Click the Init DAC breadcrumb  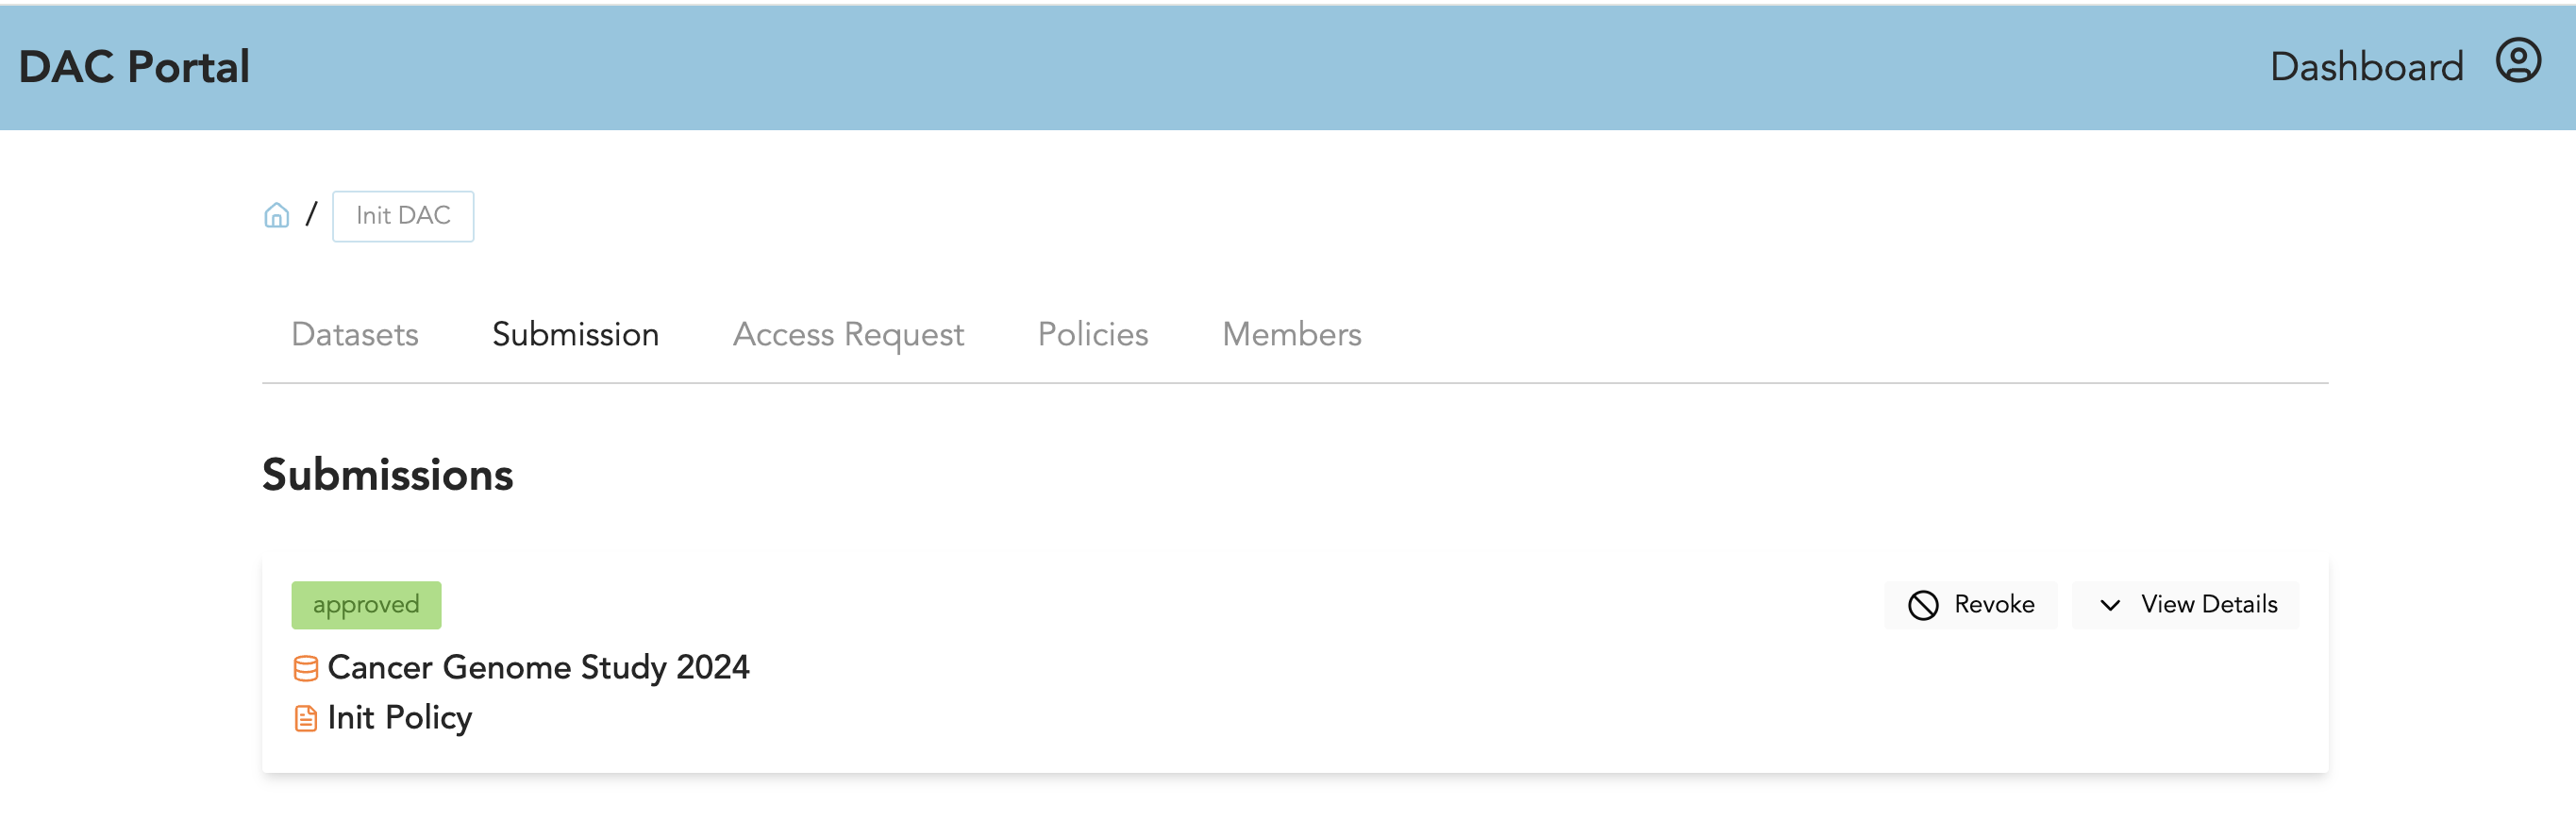click(403, 216)
